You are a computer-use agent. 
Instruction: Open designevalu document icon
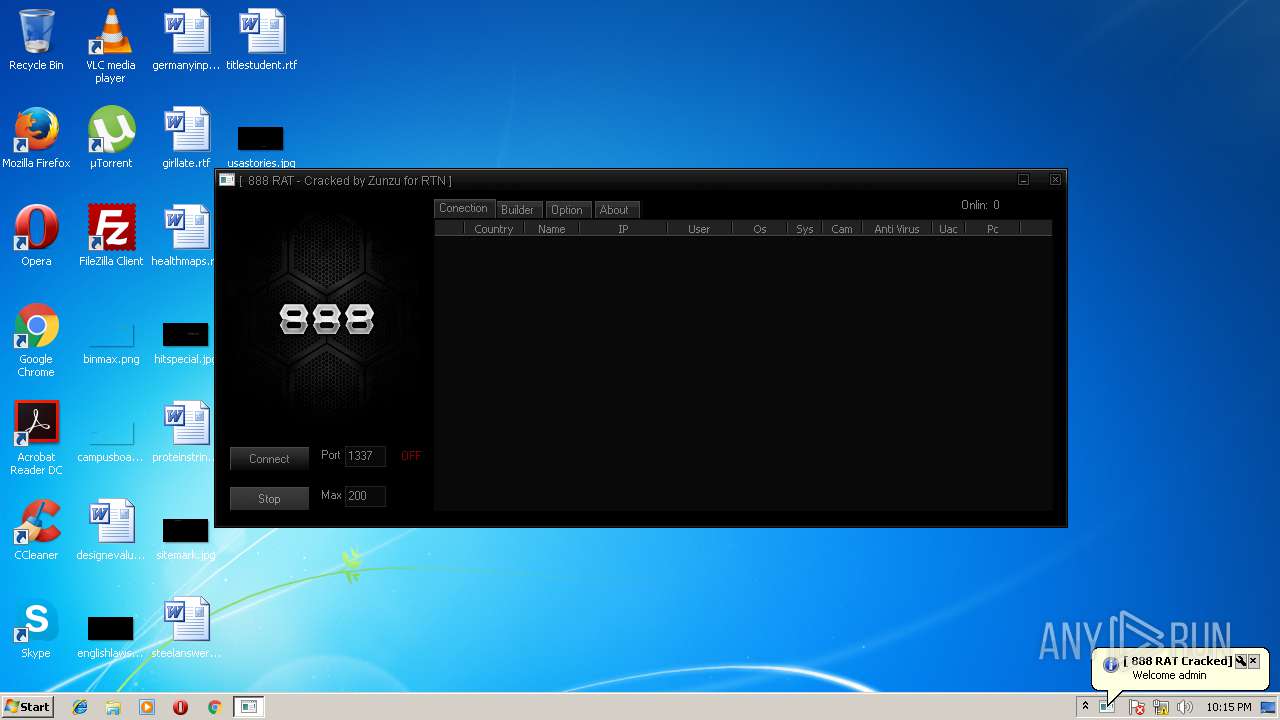click(111, 530)
